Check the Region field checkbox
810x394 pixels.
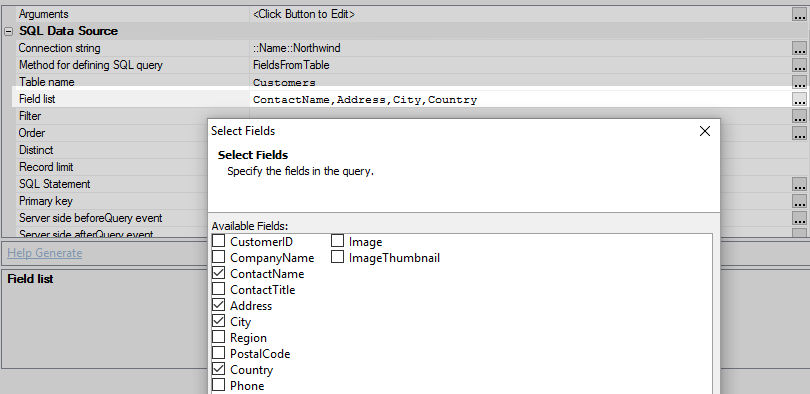pos(219,337)
